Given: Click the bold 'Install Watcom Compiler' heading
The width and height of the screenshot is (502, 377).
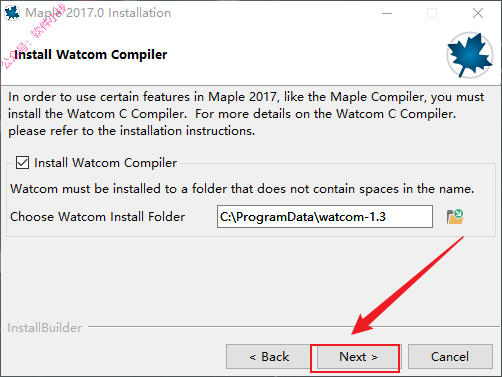Looking at the screenshot, I should point(91,55).
